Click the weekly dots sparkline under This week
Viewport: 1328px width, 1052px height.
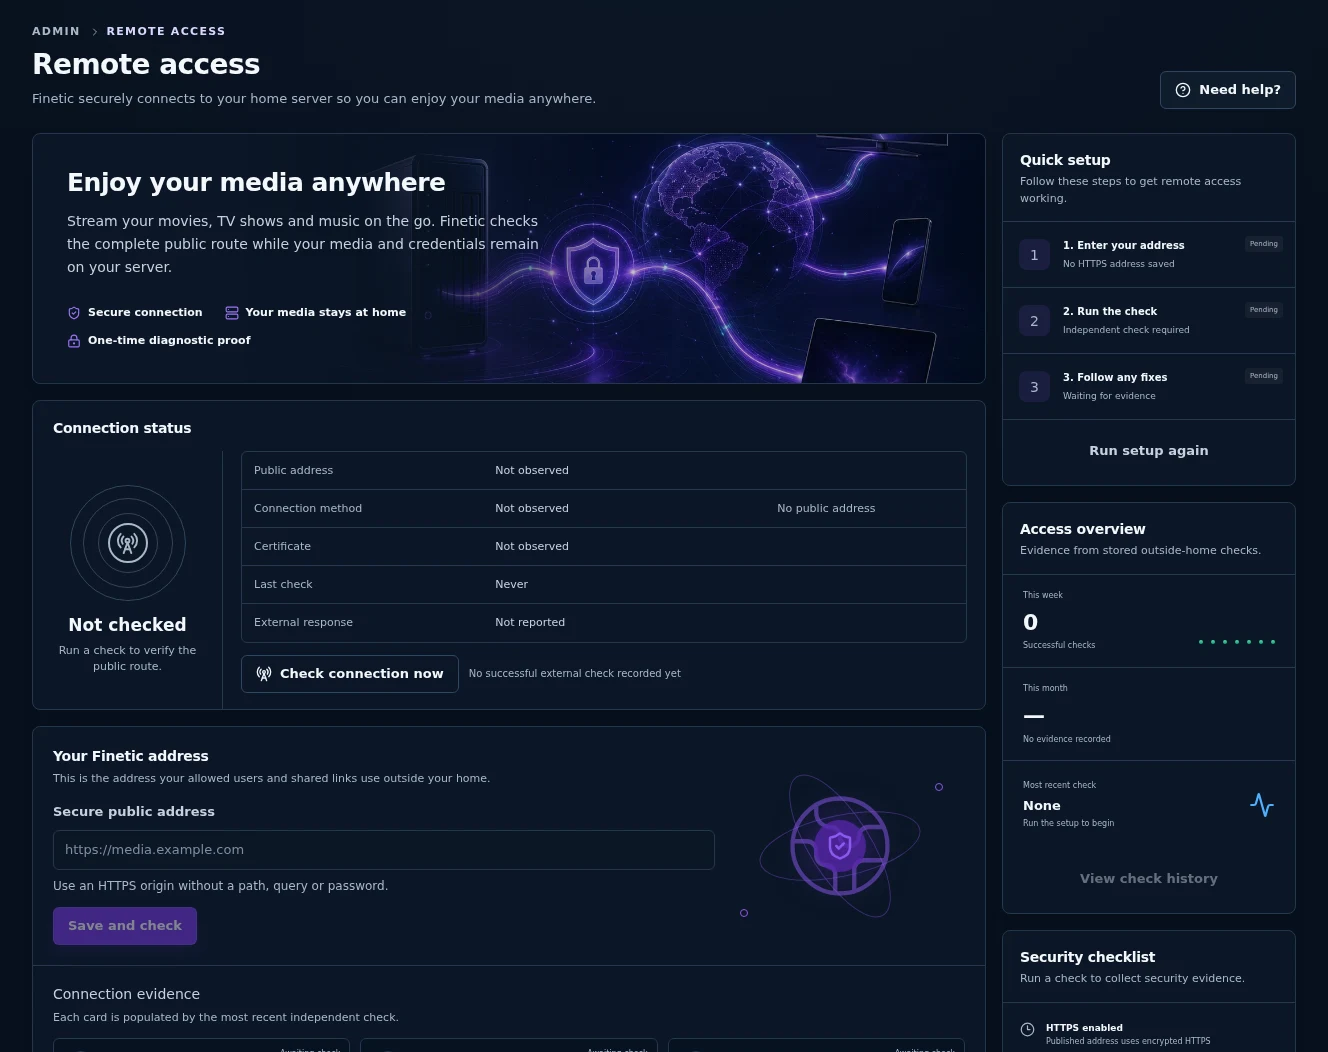pos(1237,642)
